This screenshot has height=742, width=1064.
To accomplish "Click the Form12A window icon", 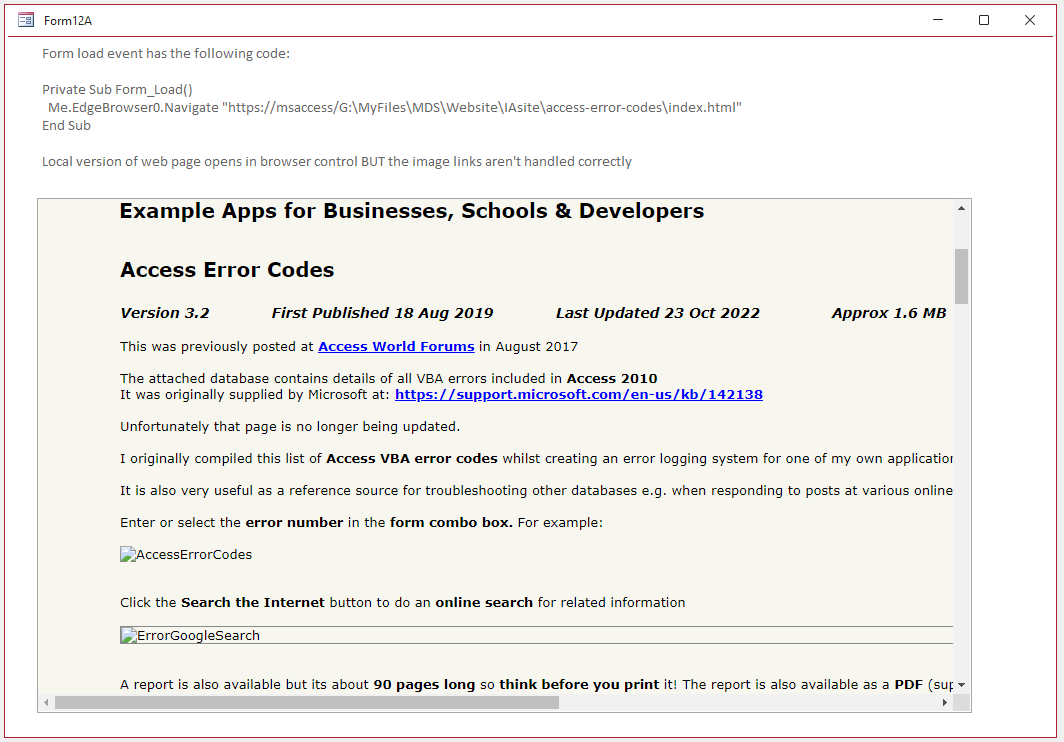I will [x=26, y=20].
